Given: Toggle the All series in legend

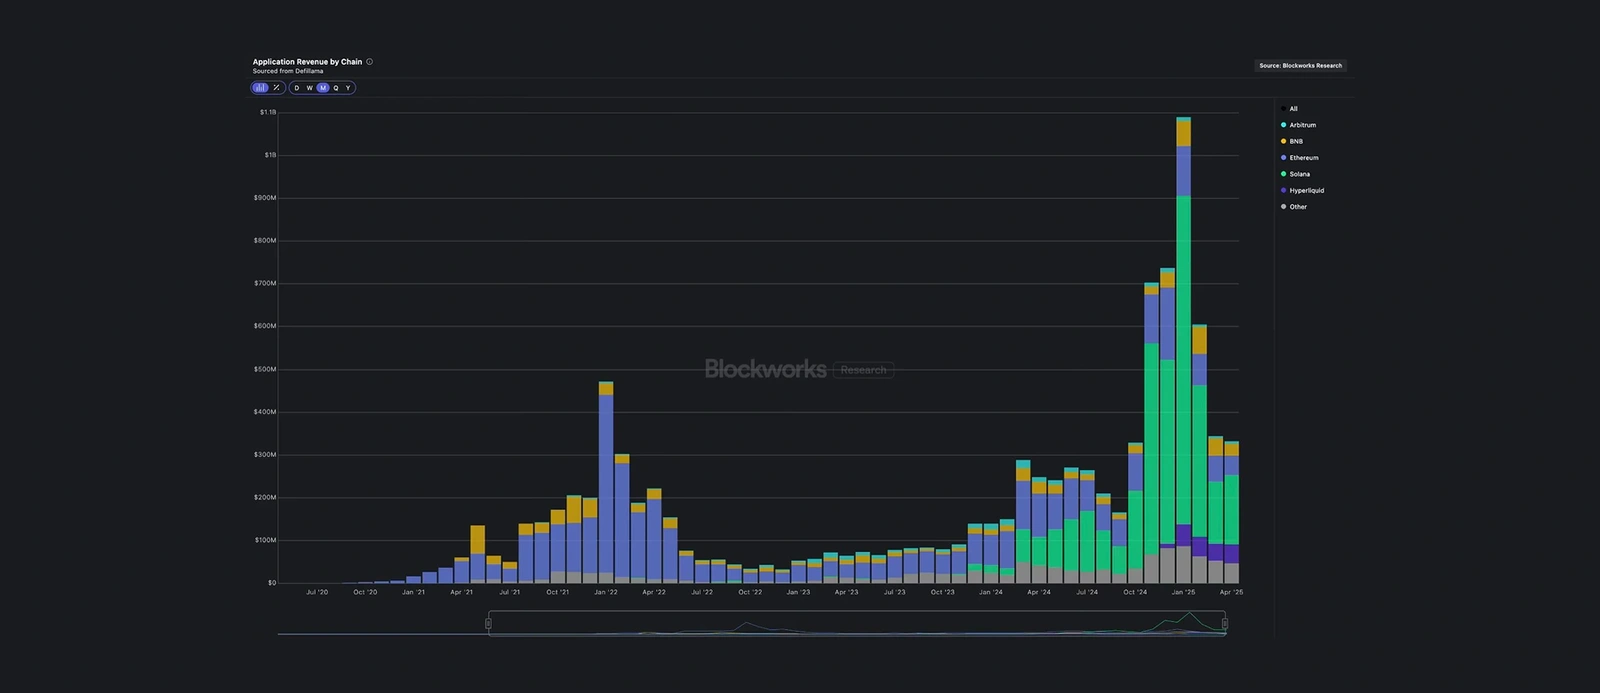Looking at the screenshot, I should point(1293,109).
